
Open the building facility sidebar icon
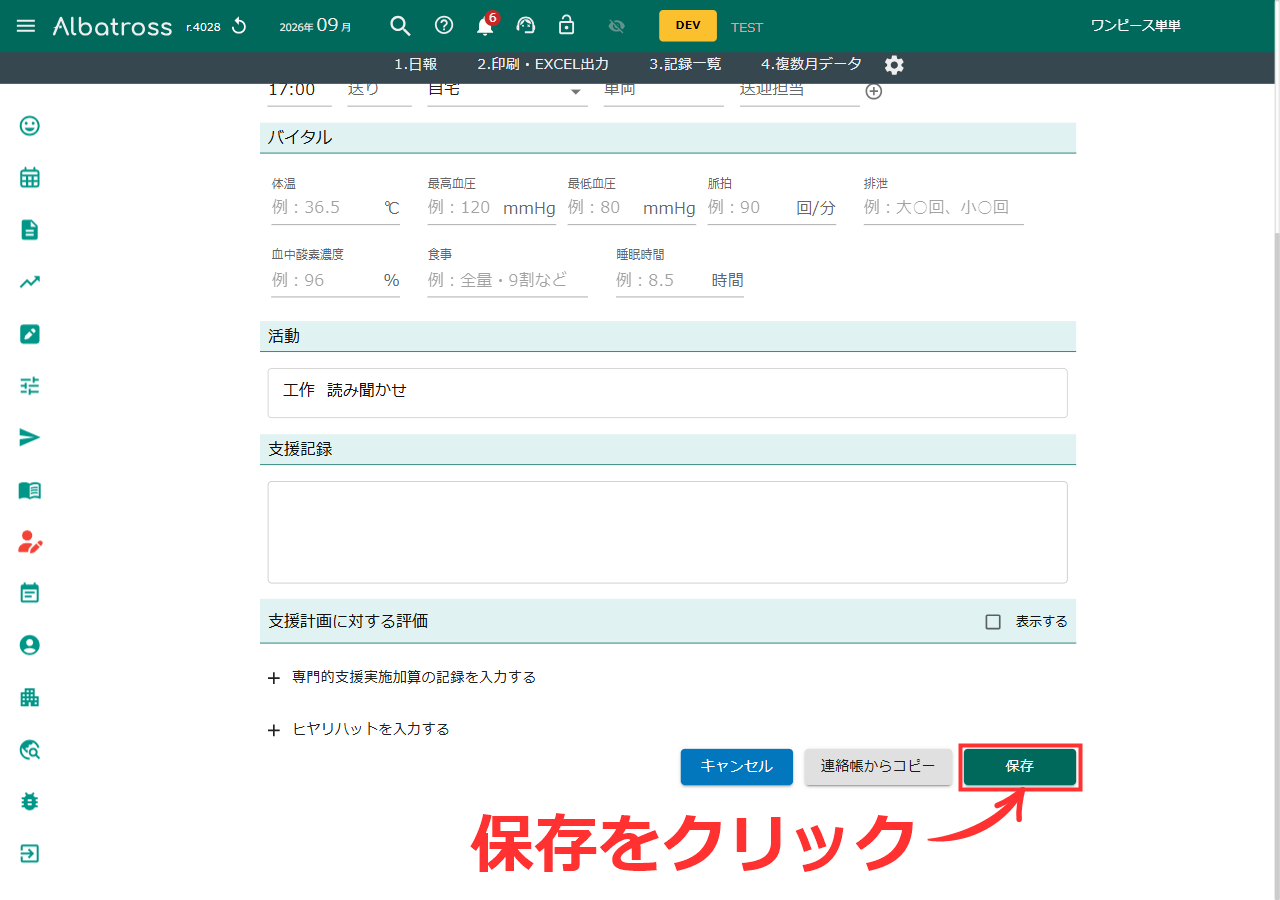click(30, 697)
